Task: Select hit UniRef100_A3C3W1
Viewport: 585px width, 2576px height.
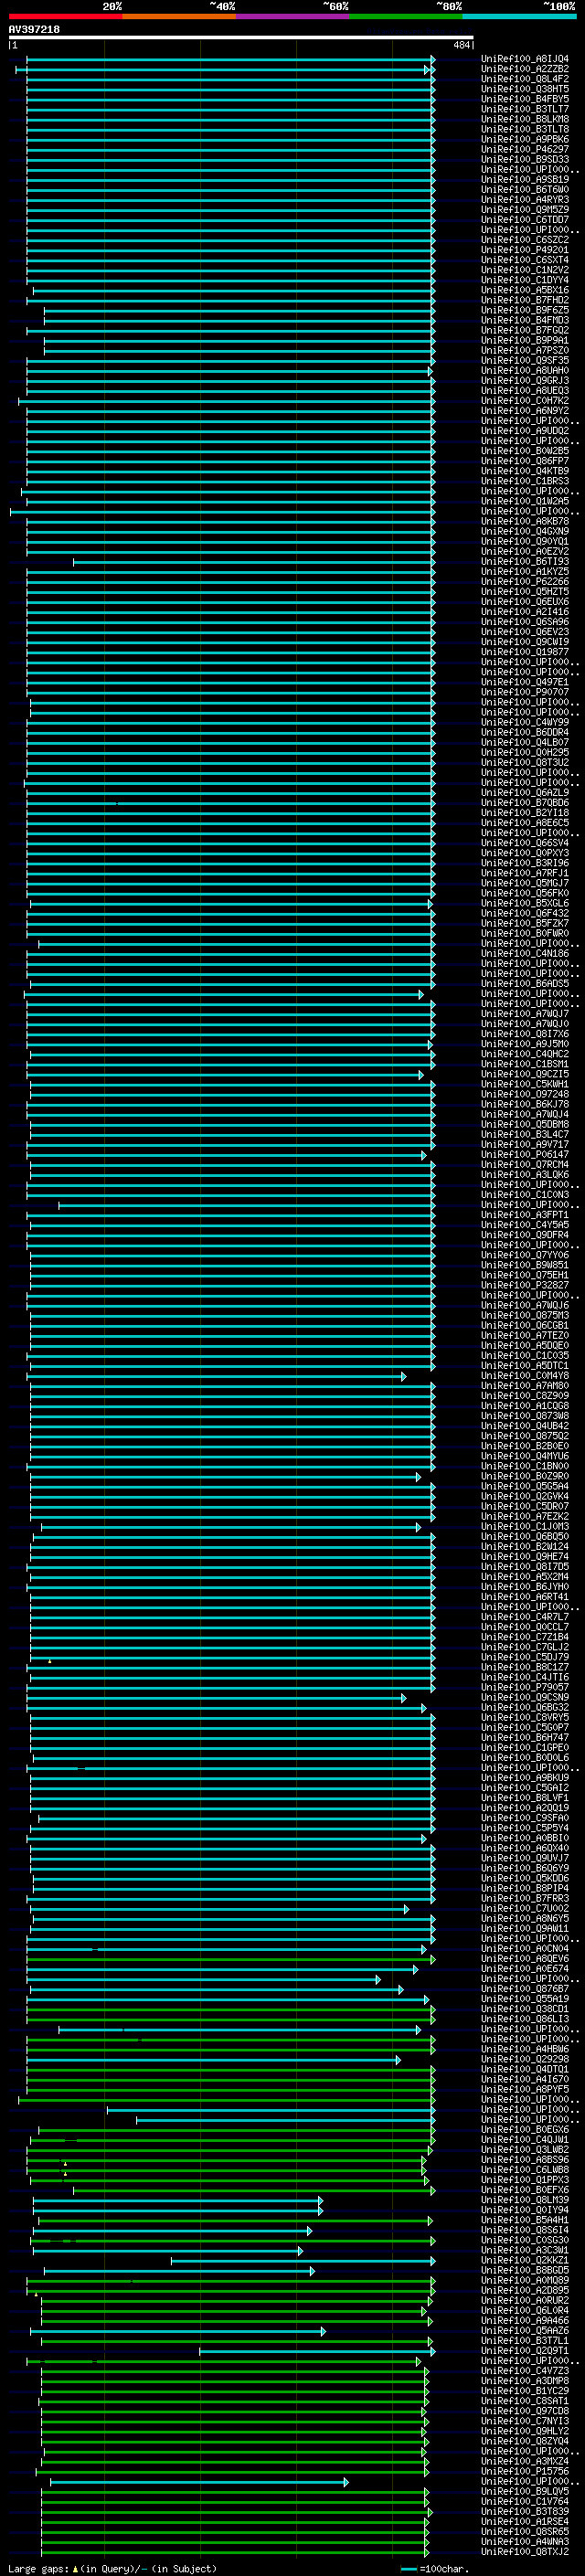Action: click(524, 2250)
